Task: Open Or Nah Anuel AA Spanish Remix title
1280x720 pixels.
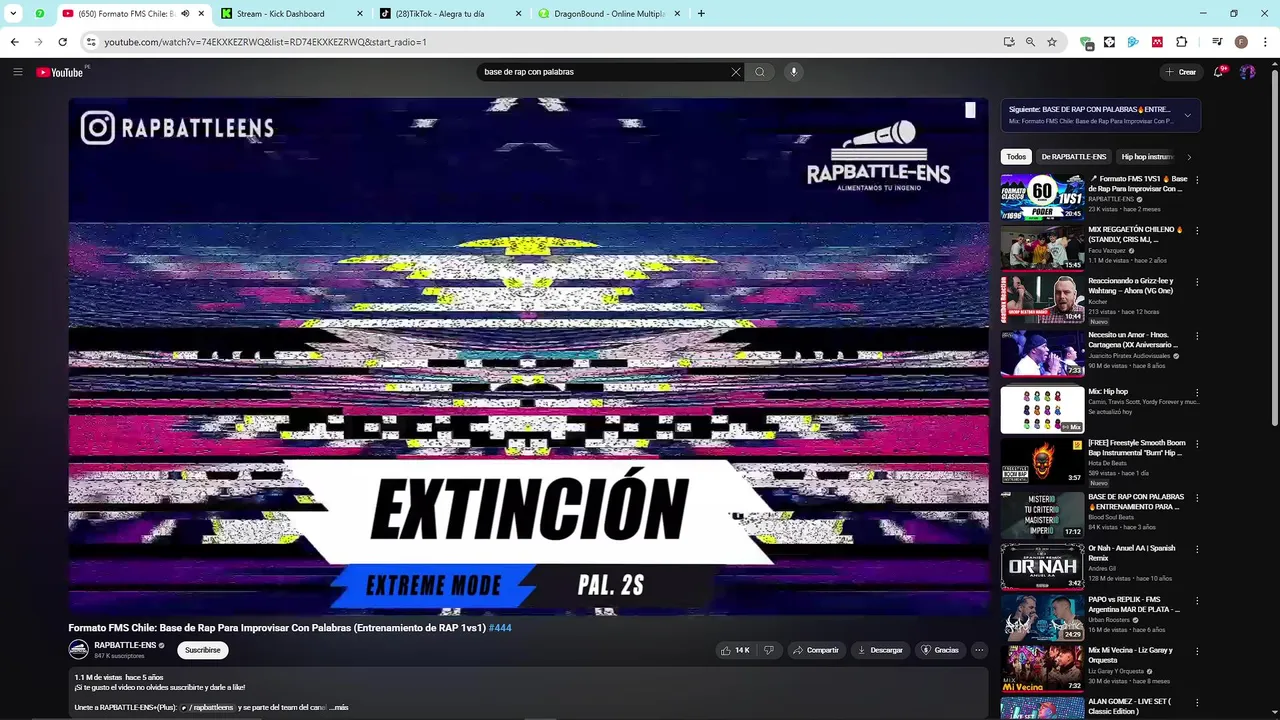Action: pyautogui.click(x=1130, y=553)
